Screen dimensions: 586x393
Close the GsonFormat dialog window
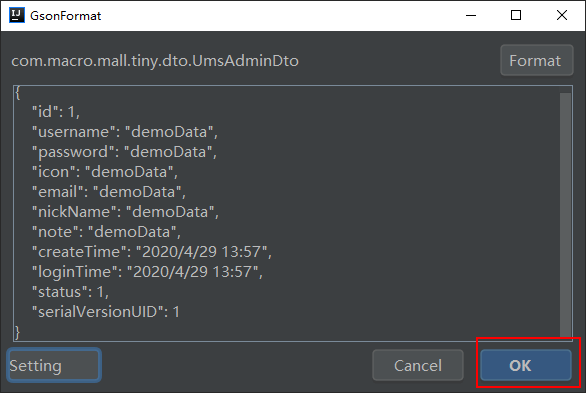pos(562,15)
